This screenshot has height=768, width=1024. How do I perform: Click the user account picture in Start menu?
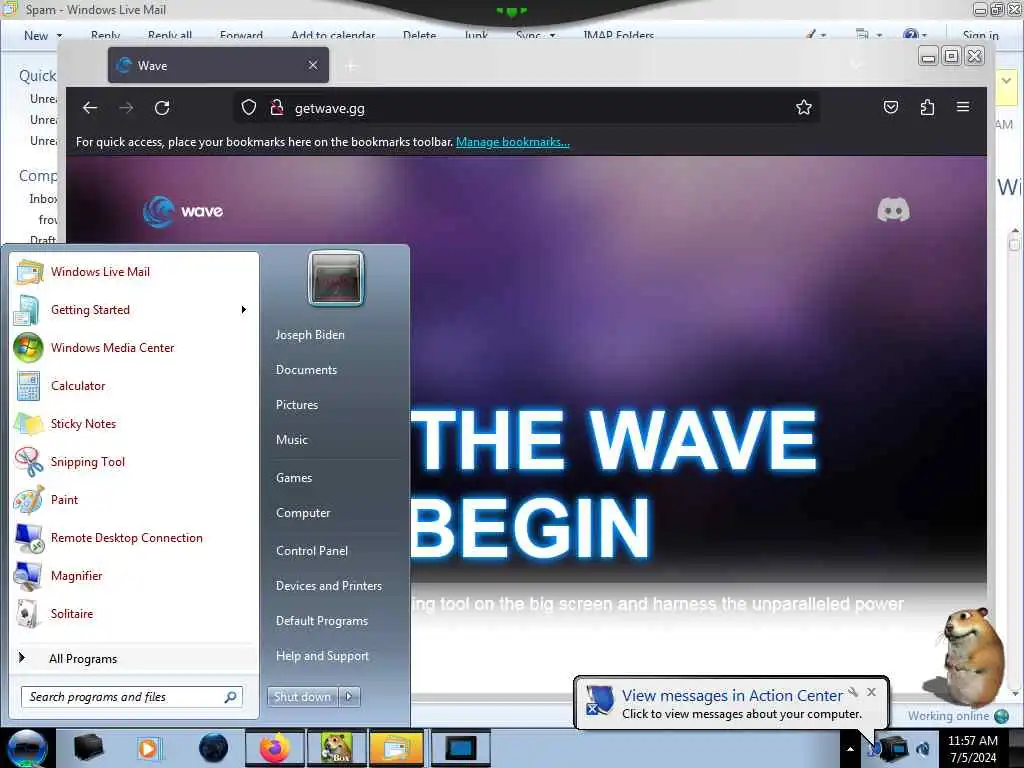[x=336, y=278]
